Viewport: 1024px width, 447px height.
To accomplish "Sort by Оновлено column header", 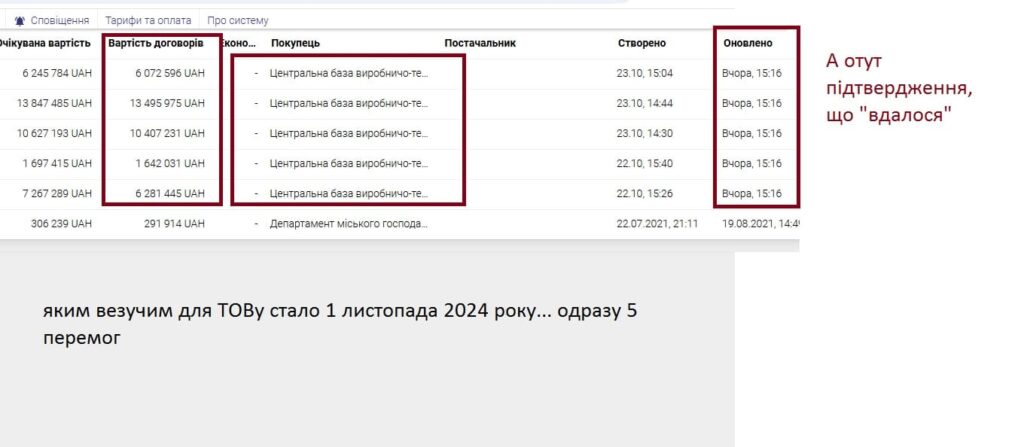I will [x=747, y=43].
